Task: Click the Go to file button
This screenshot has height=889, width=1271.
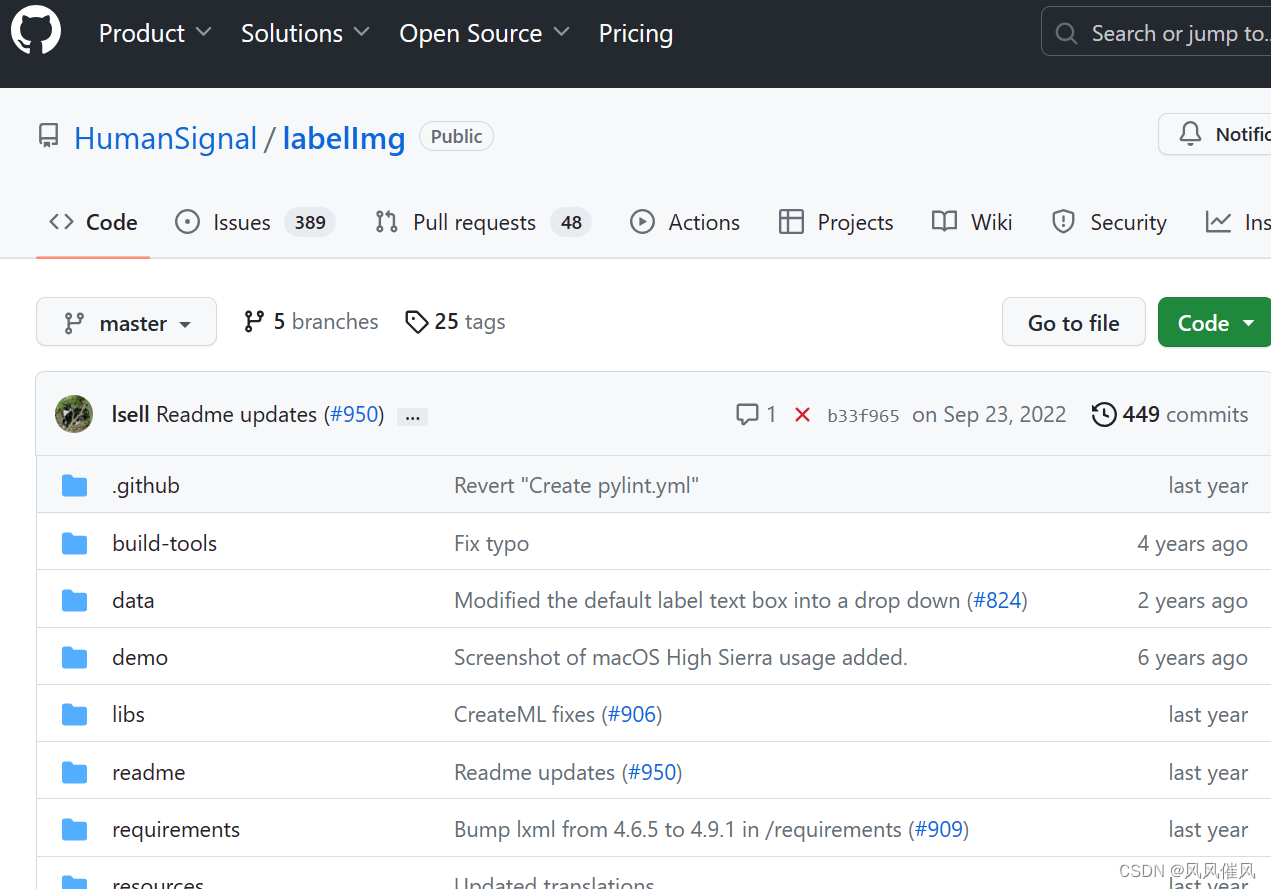Action: 1074,322
